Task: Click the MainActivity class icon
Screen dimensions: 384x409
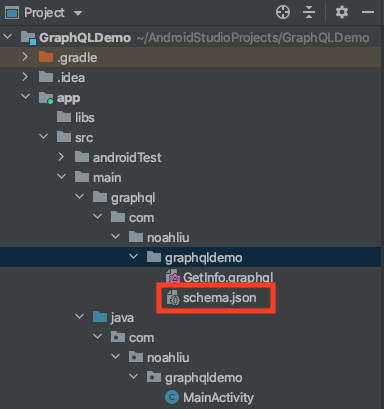Action: tap(172, 397)
